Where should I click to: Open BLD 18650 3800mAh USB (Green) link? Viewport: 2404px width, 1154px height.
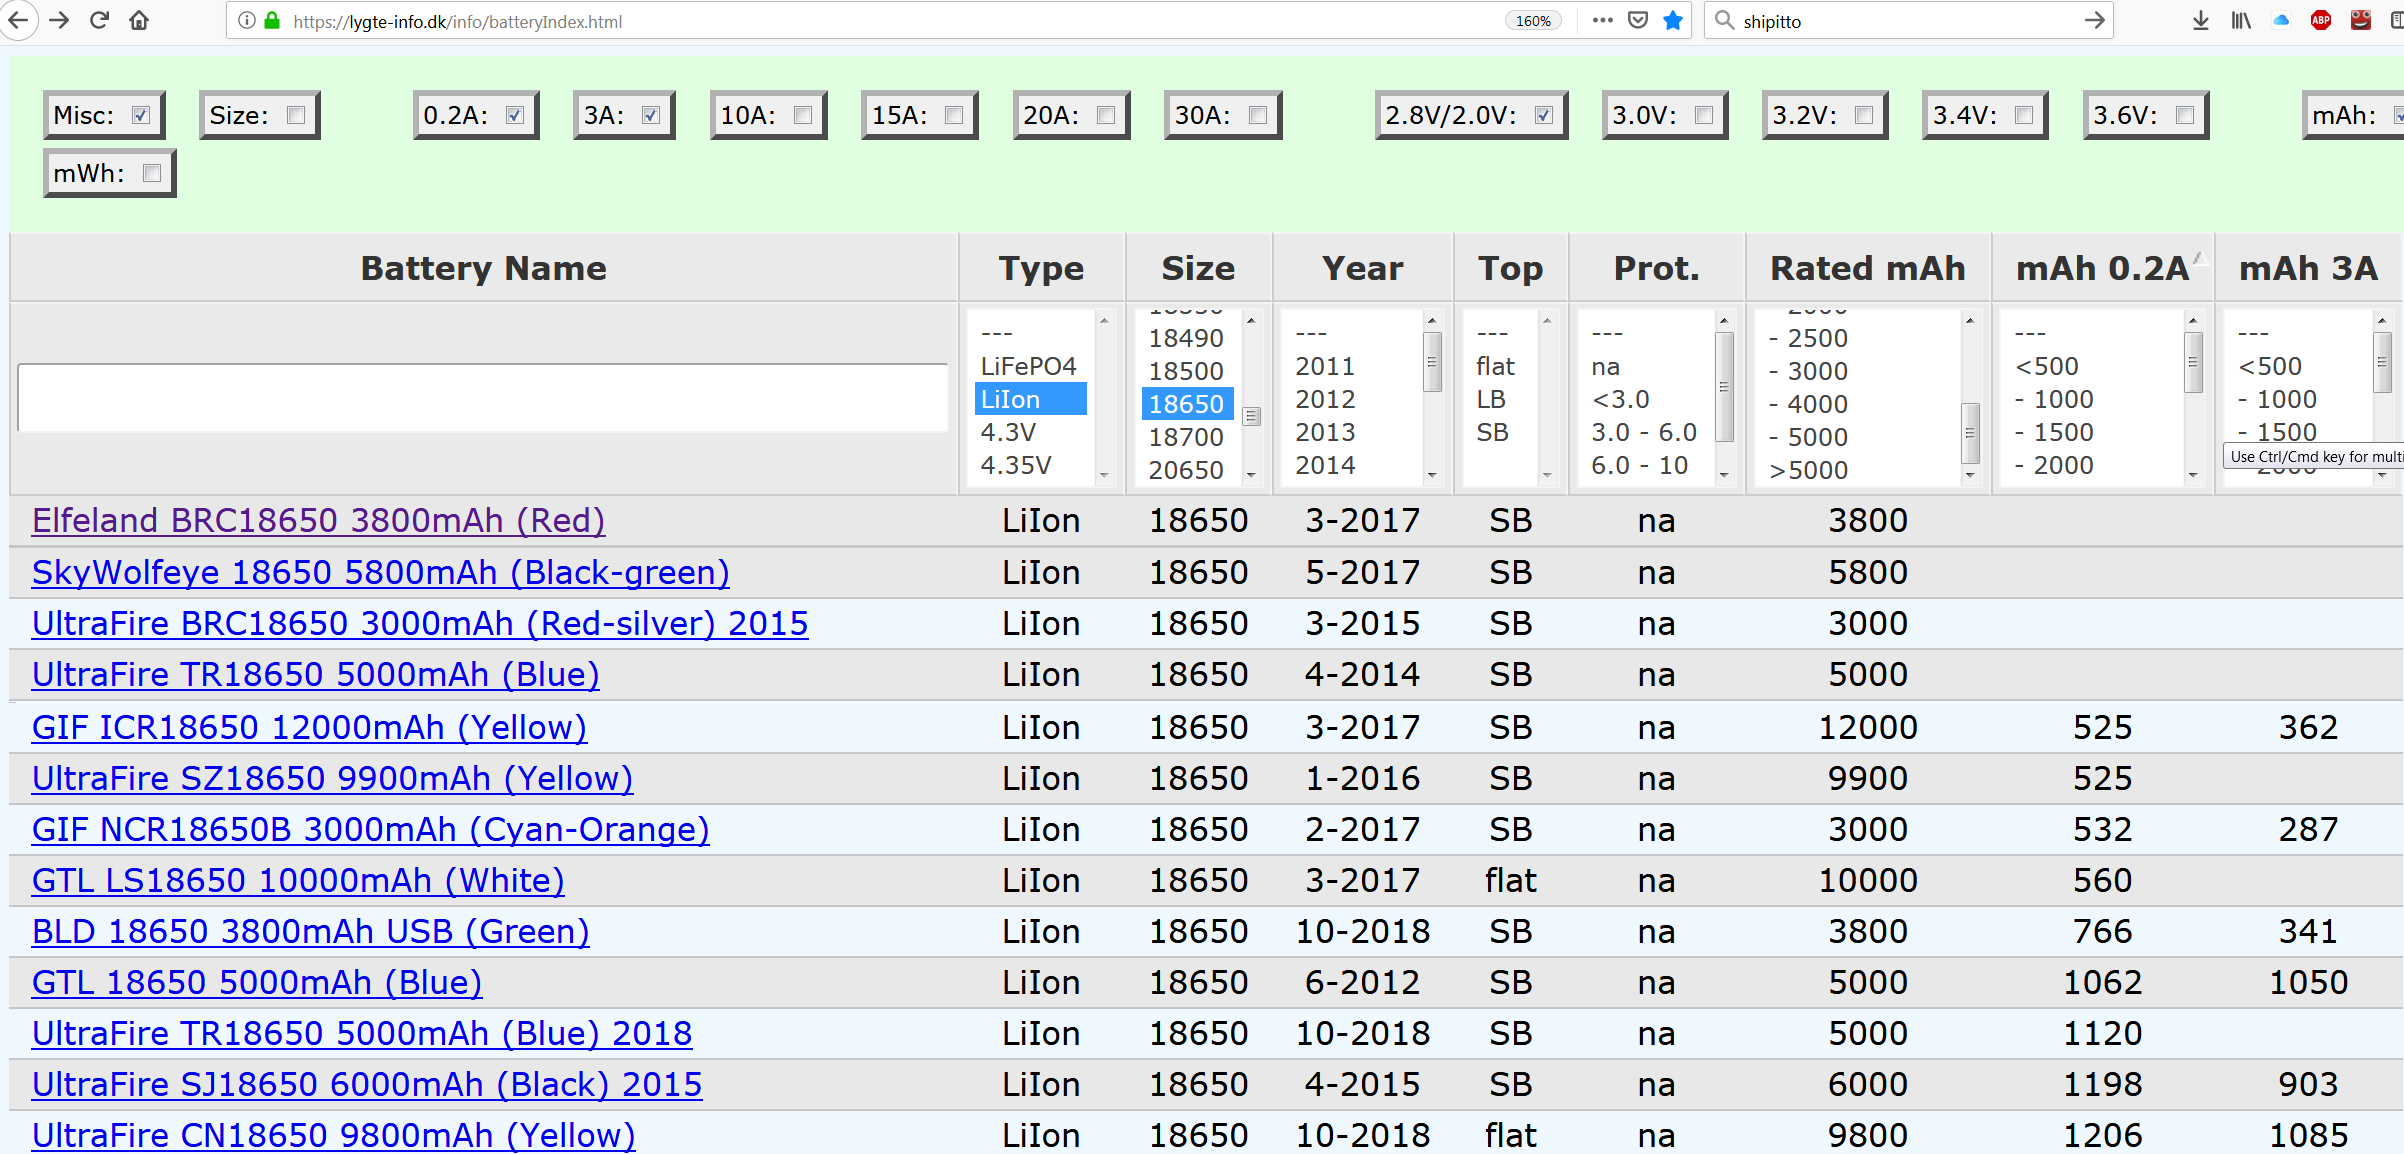[310, 931]
